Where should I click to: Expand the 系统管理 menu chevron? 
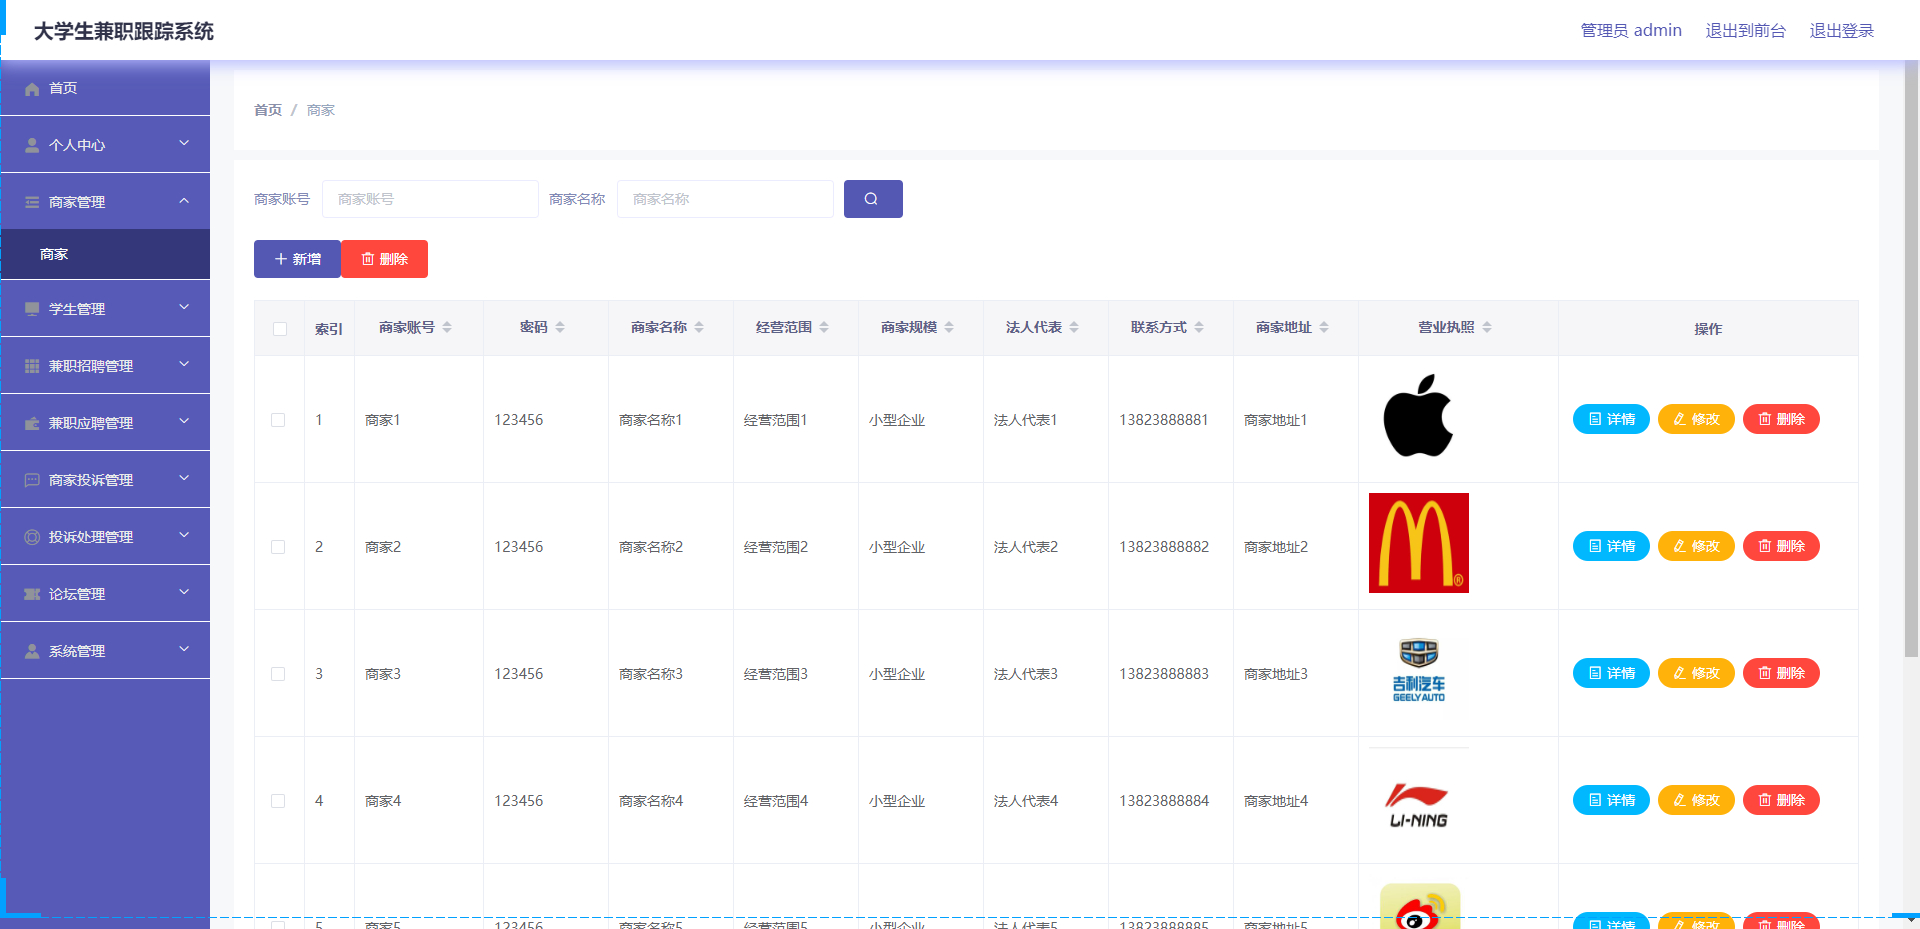[x=184, y=650]
